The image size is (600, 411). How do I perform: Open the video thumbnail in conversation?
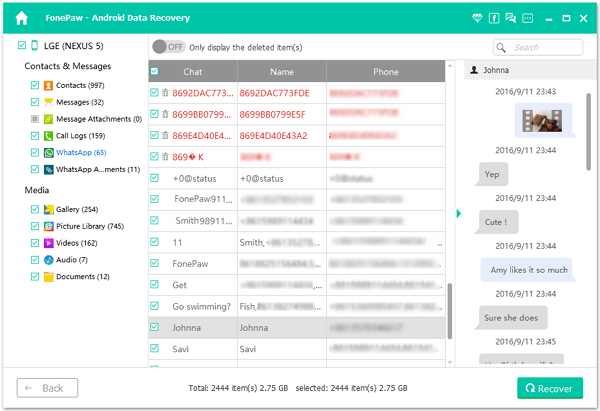point(543,121)
